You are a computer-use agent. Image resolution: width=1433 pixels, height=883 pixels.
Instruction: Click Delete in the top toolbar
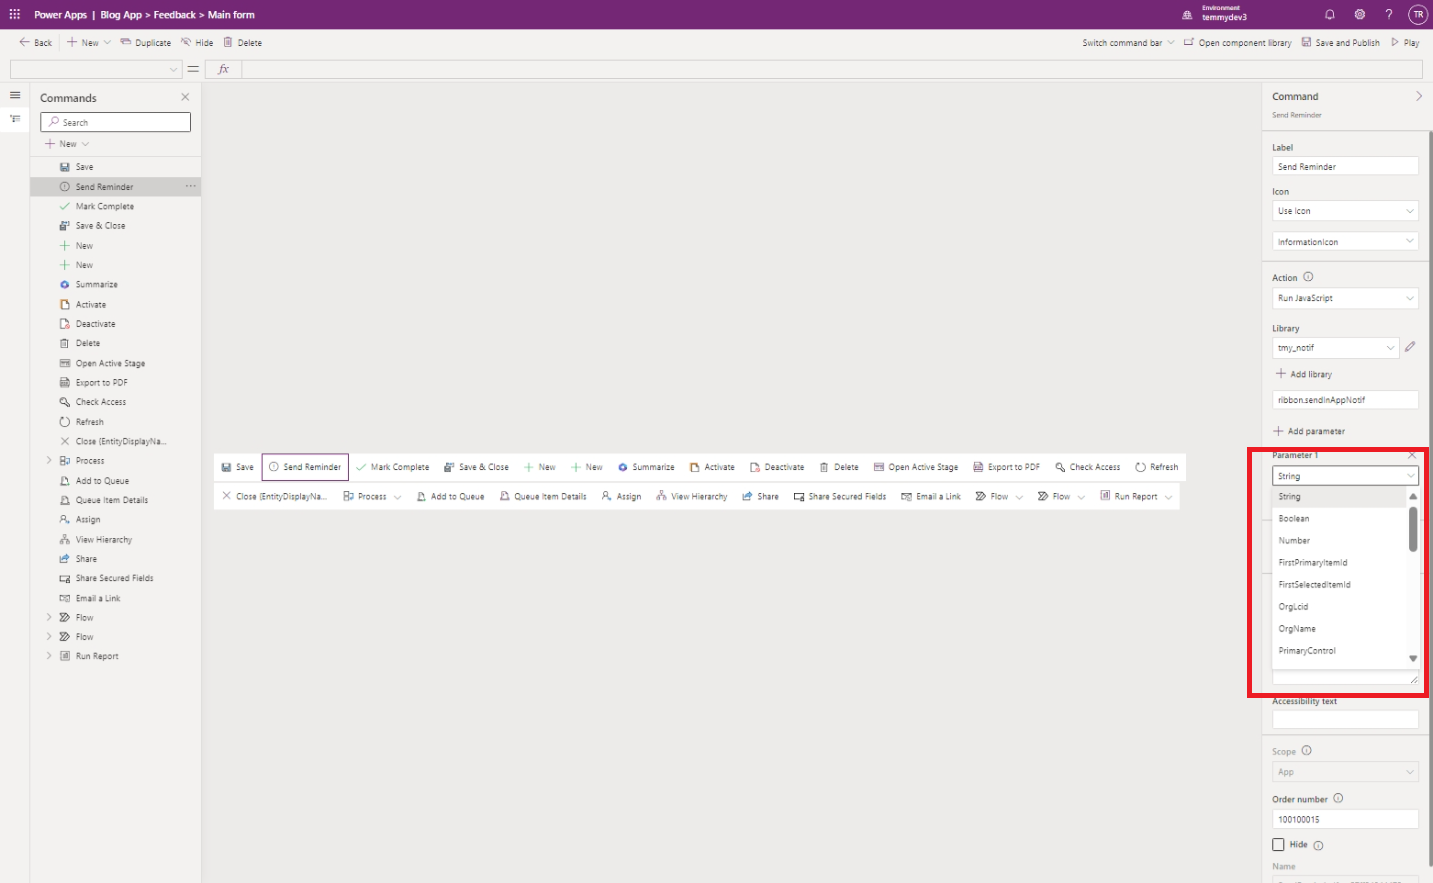pyautogui.click(x=243, y=43)
